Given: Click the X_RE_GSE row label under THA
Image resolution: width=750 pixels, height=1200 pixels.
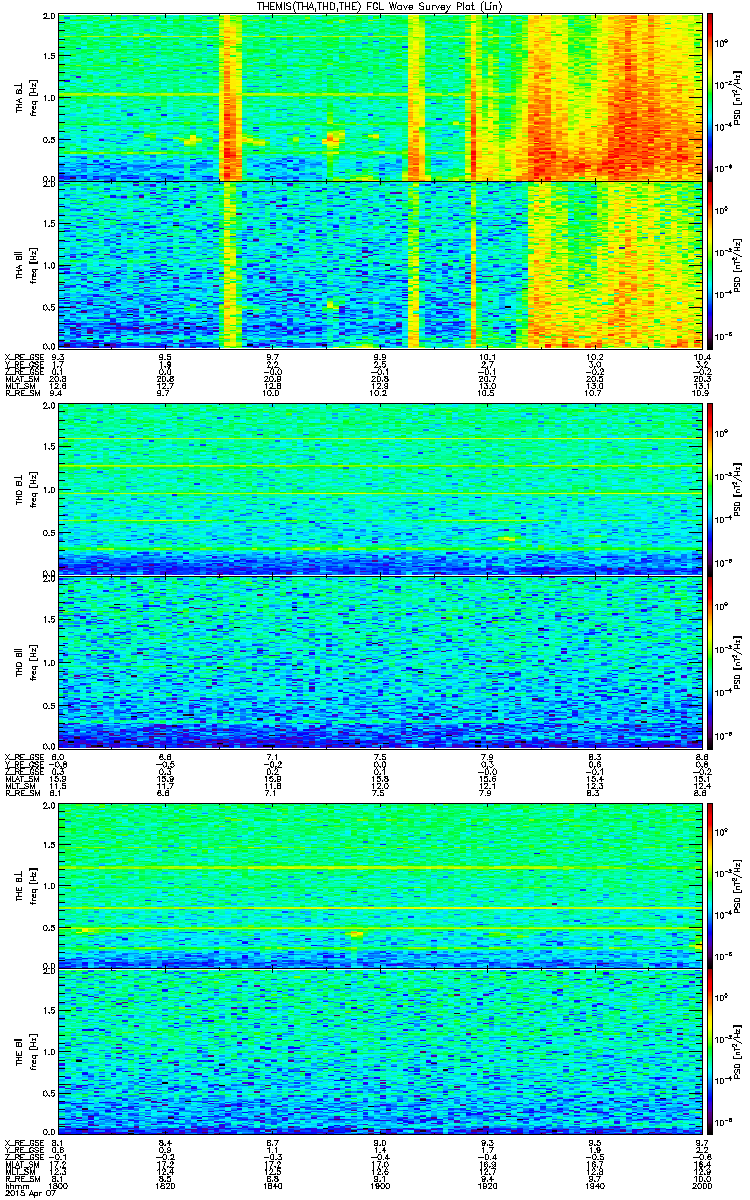Looking at the screenshot, I should pos(22,356).
